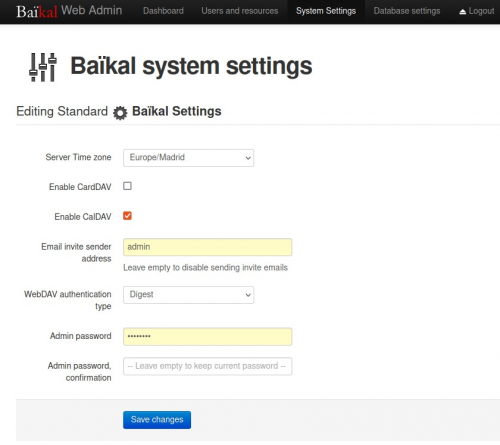Click into the Admin password field
This screenshot has height=445, width=500.
coord(208,337)
